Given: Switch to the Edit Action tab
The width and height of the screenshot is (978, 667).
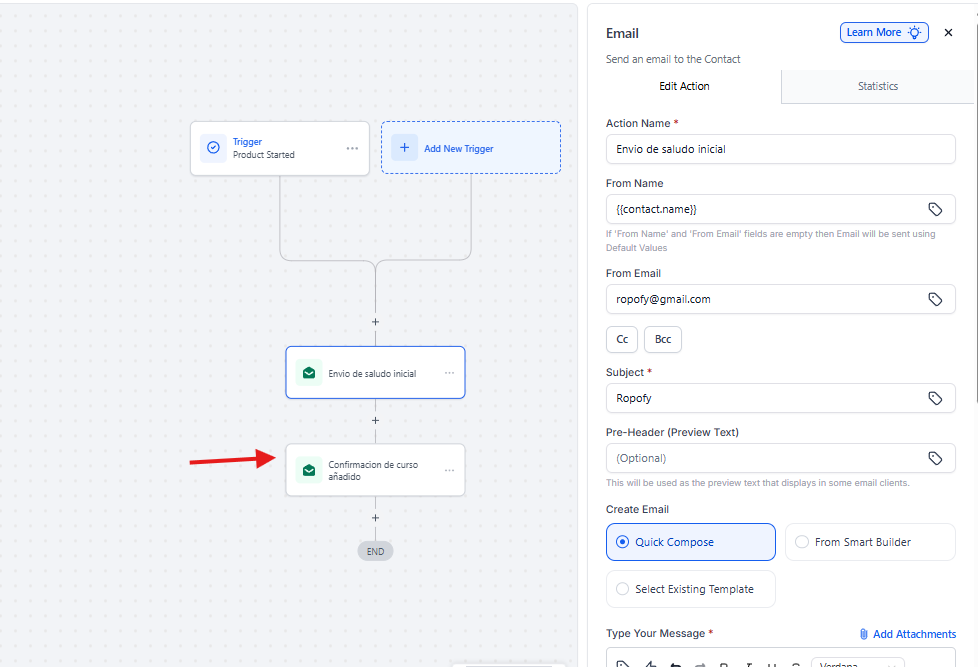Looking at the screenshot, I should click(x=684, y=86).
